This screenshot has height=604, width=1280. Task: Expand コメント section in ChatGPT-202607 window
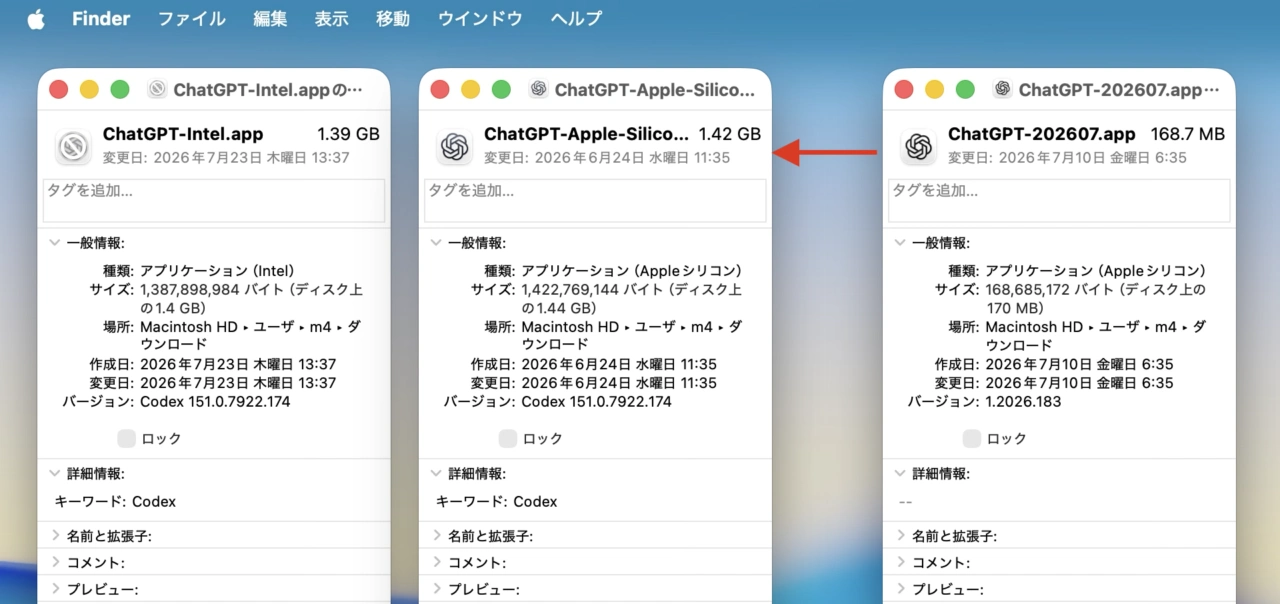pyautogui.click(x=900, y=563)
